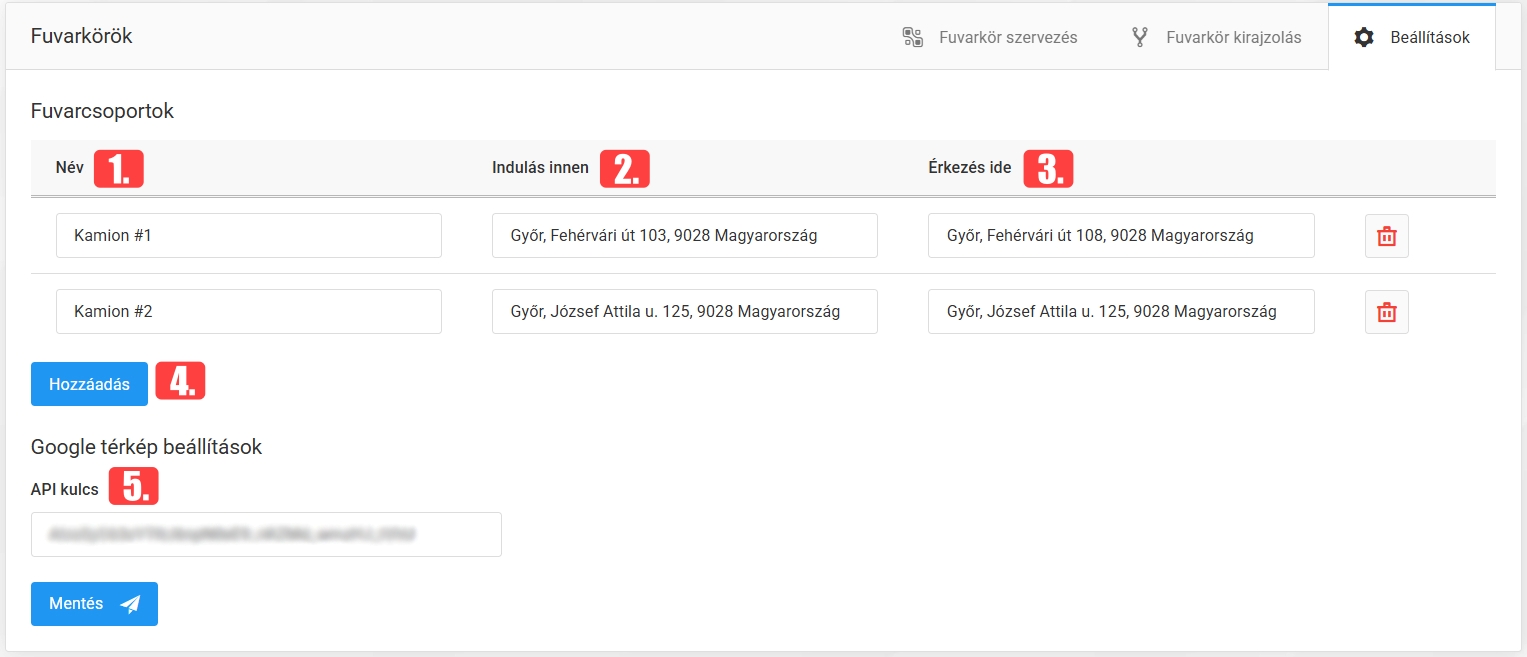Click red marker 1 beside Név
The width and height of the screenshot is (1527, 657).
[x=119, y=169]
